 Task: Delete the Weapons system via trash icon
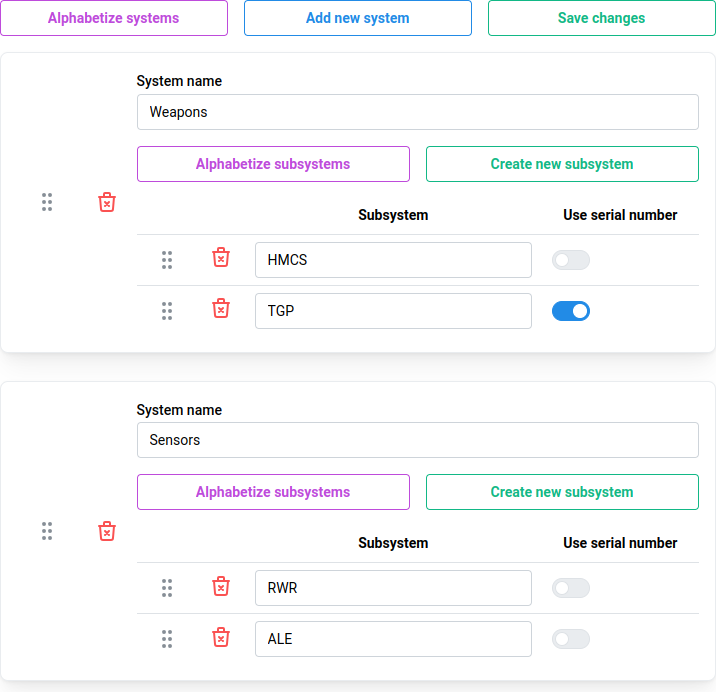[x=107, y=203]
